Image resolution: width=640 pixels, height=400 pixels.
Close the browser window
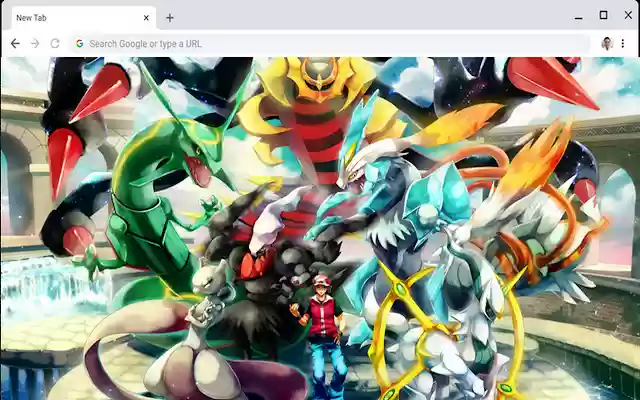(x=628, y=15)
